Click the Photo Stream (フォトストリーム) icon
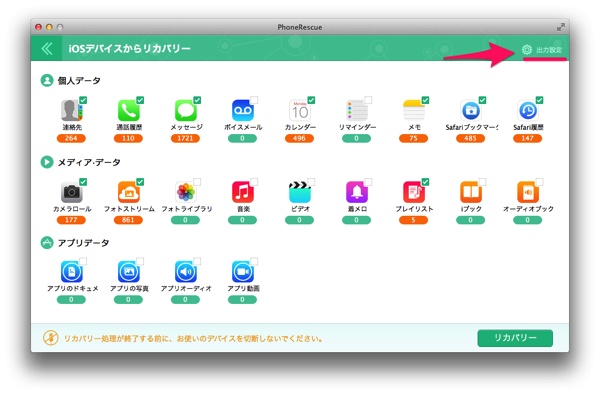The height and width of the screenshot is (395, 600). pos(128,192)
